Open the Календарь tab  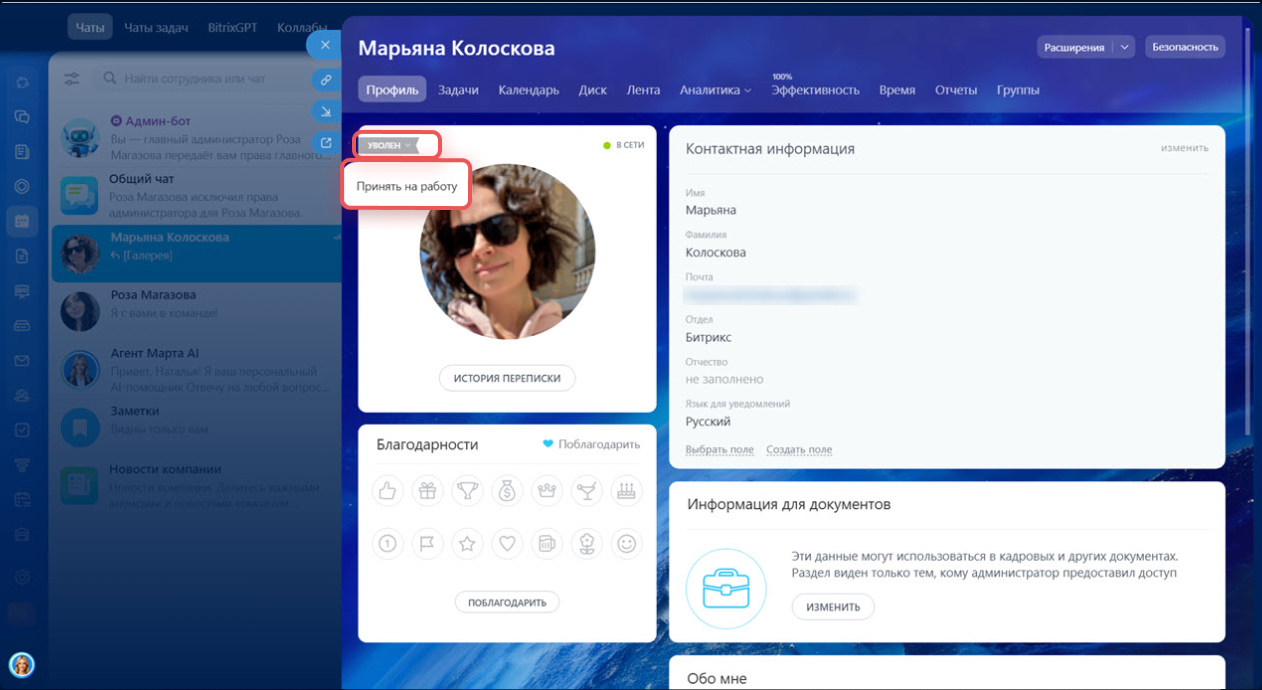528,90
